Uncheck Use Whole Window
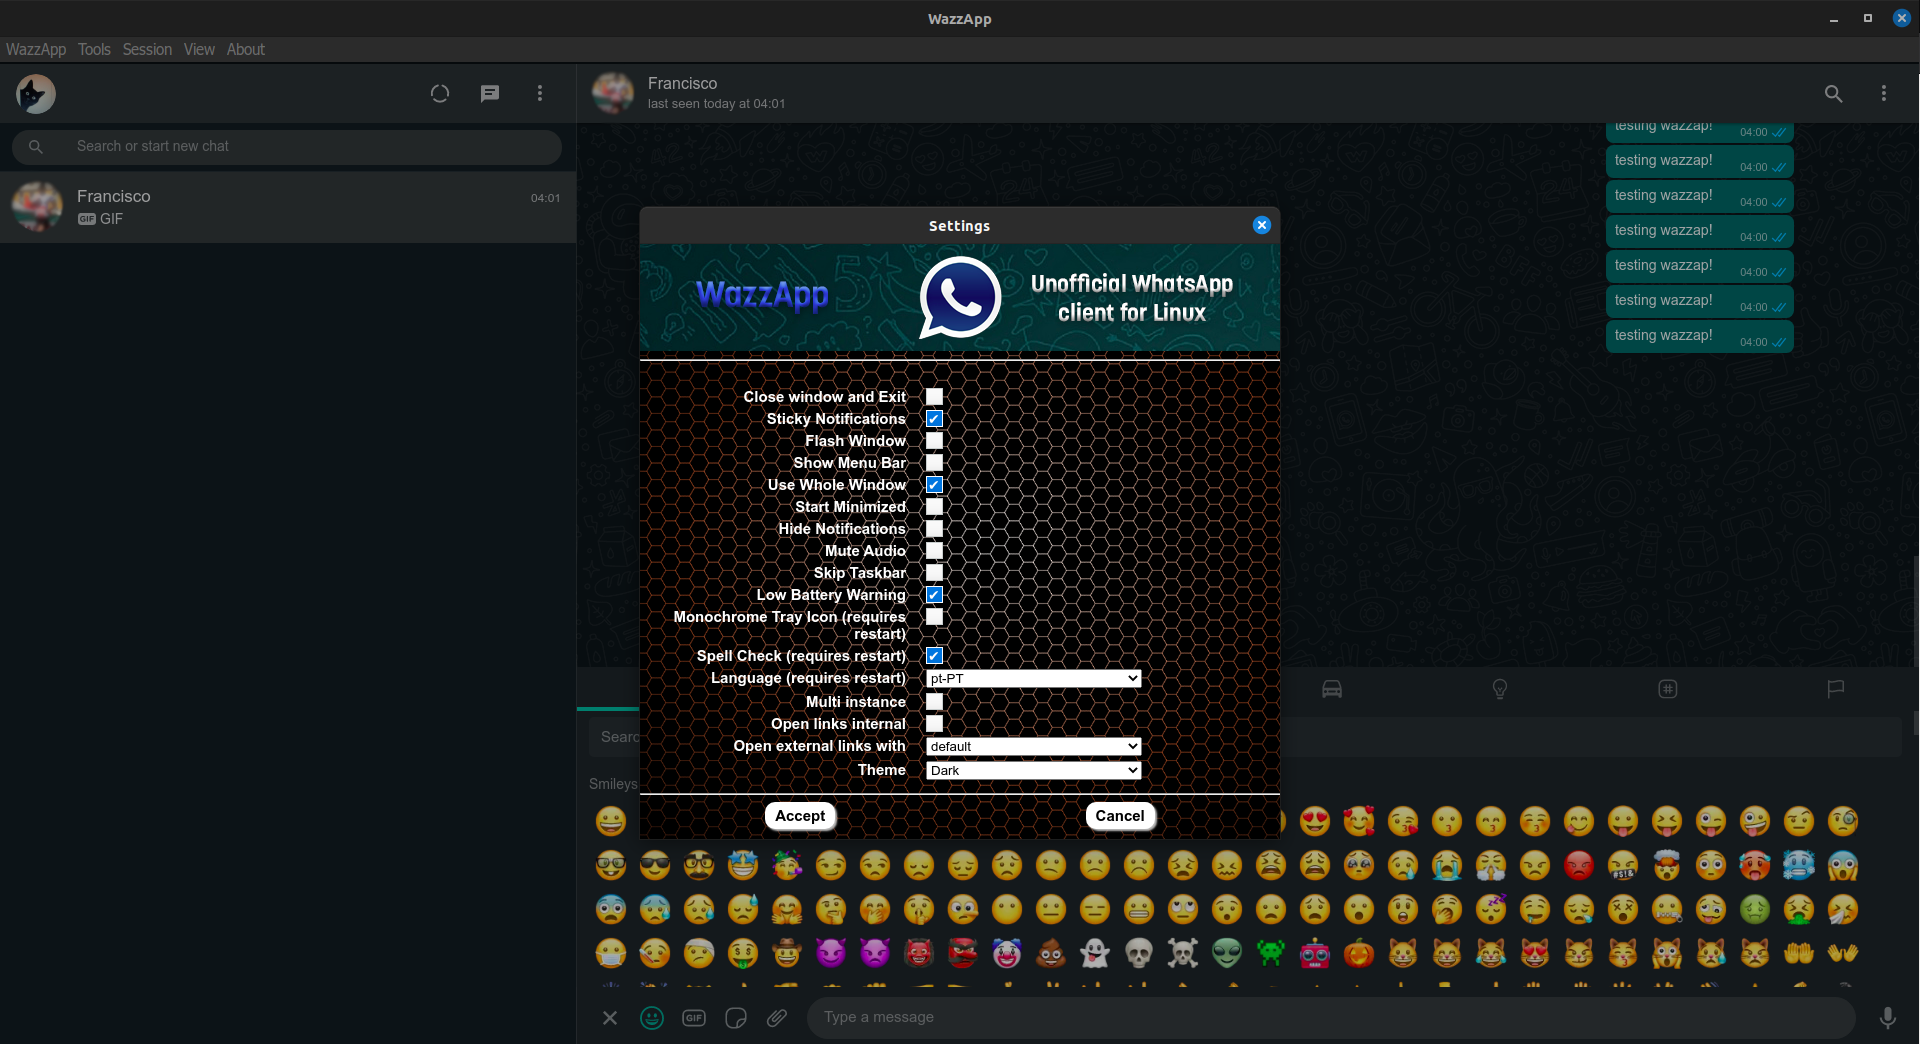This screenshot has height=1044, width=1920. 934,485
